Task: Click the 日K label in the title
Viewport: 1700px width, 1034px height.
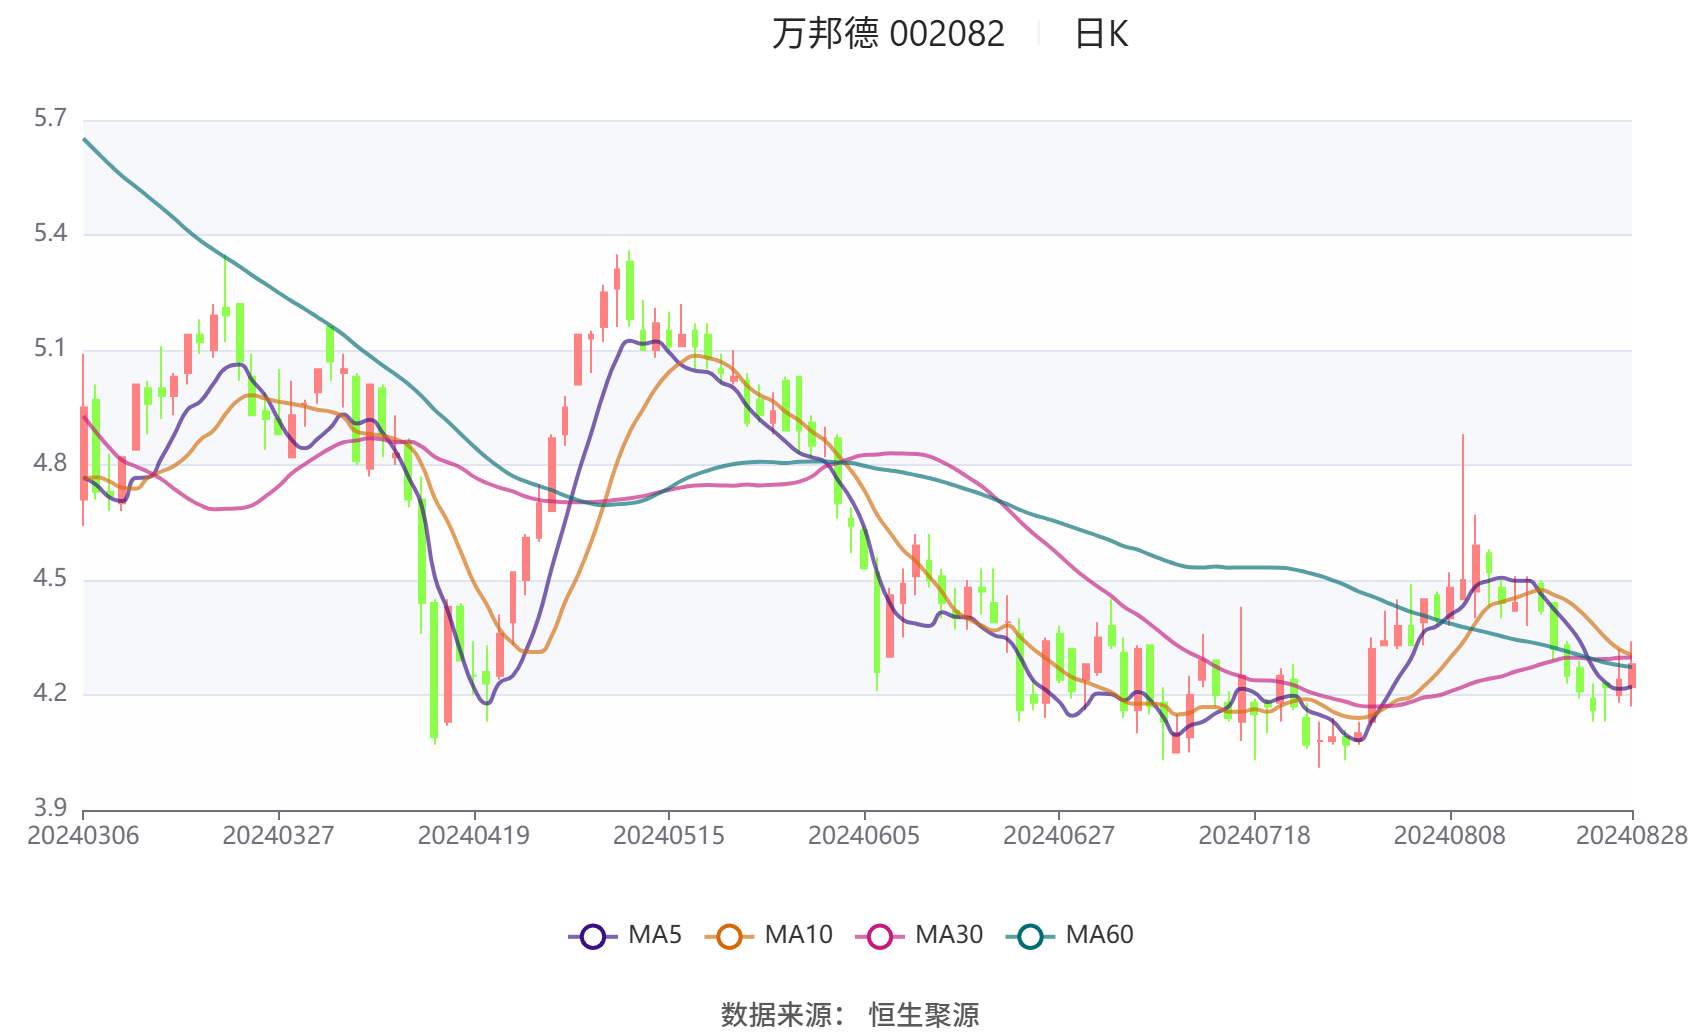Action: pos(1101,34)
